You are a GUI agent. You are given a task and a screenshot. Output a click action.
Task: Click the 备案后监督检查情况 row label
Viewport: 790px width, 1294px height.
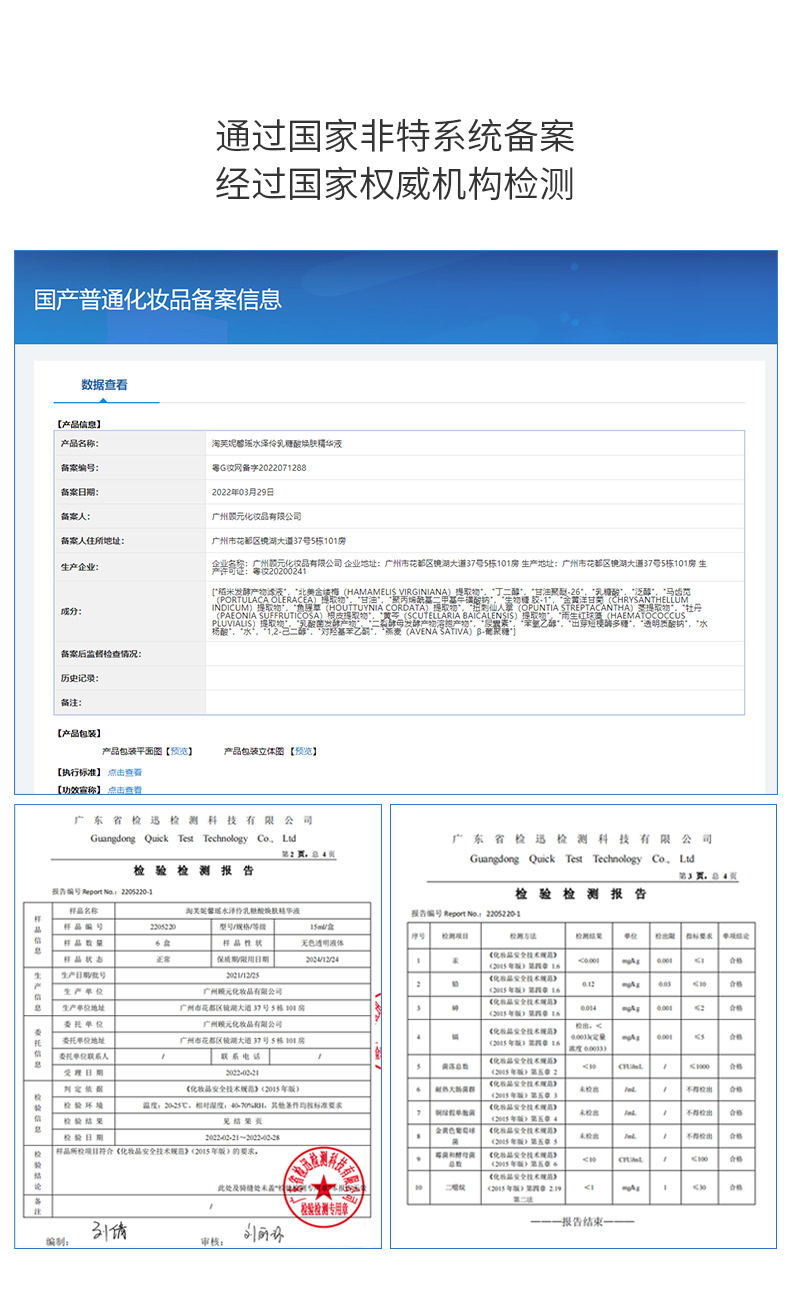point(100,654)
